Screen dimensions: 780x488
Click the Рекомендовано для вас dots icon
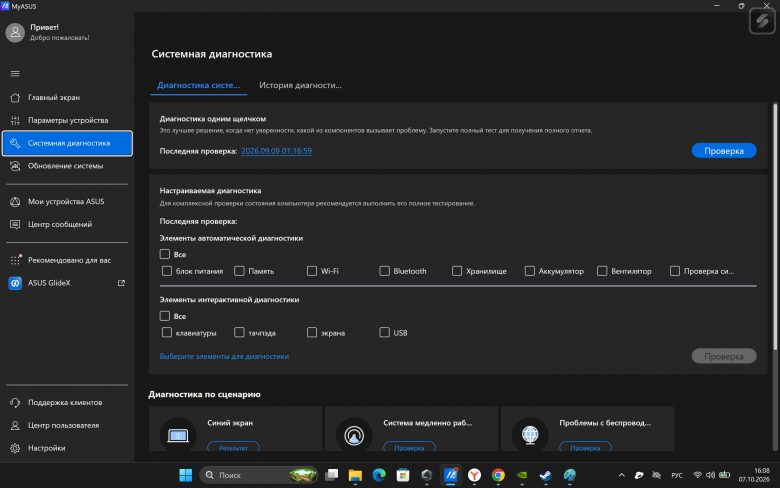[15, 260]
